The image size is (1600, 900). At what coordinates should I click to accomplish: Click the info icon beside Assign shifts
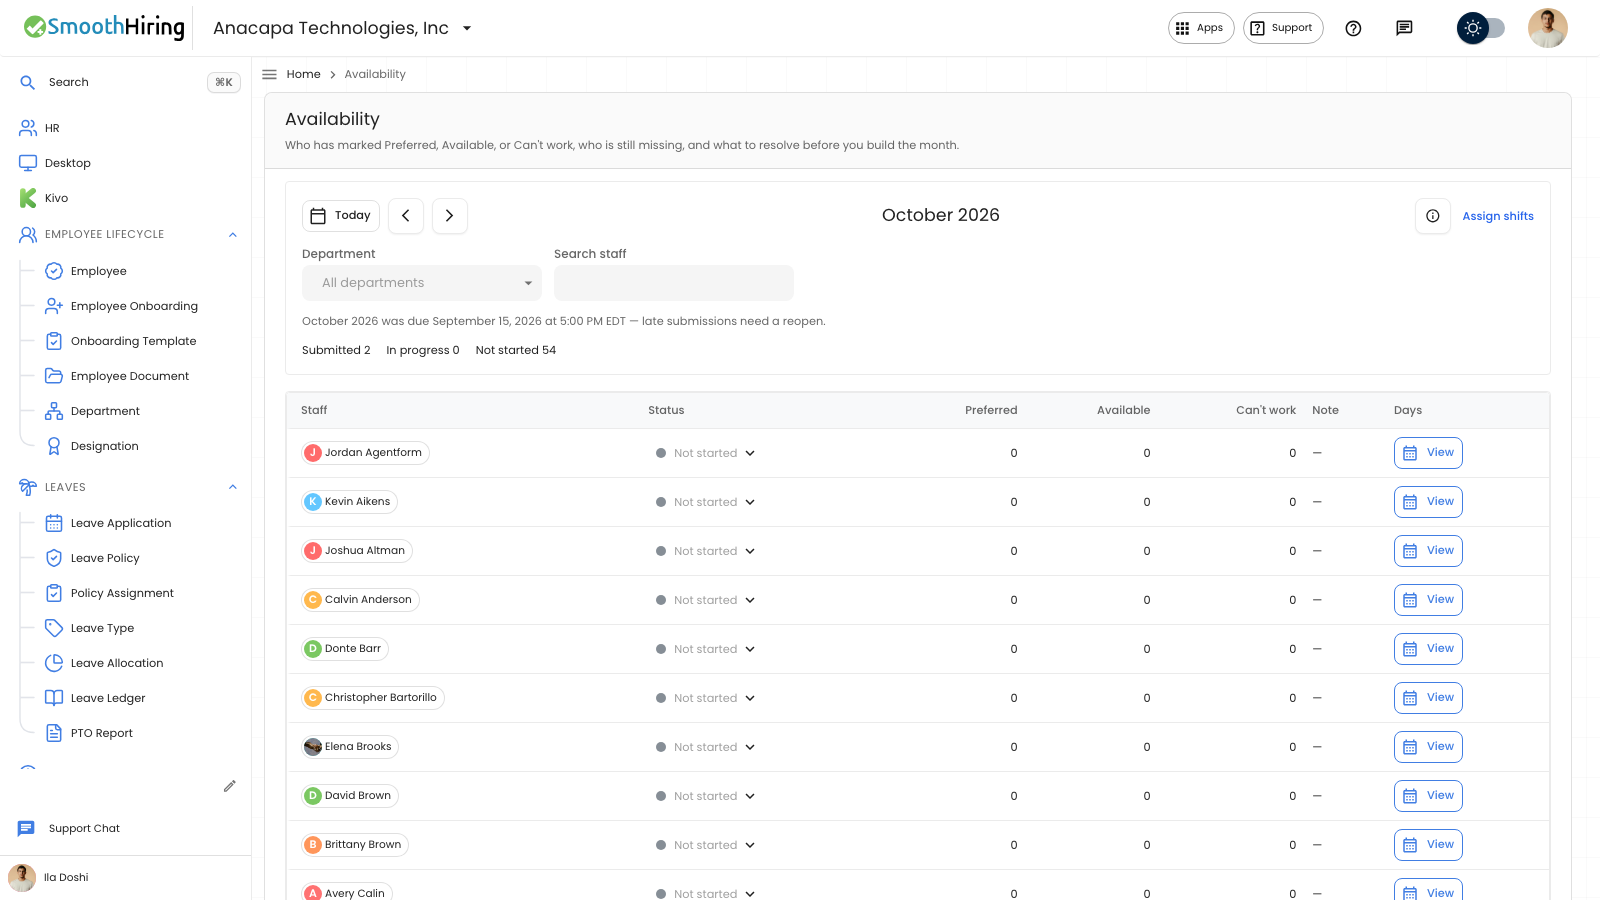pyautogui.click(x=1432, y=216)
